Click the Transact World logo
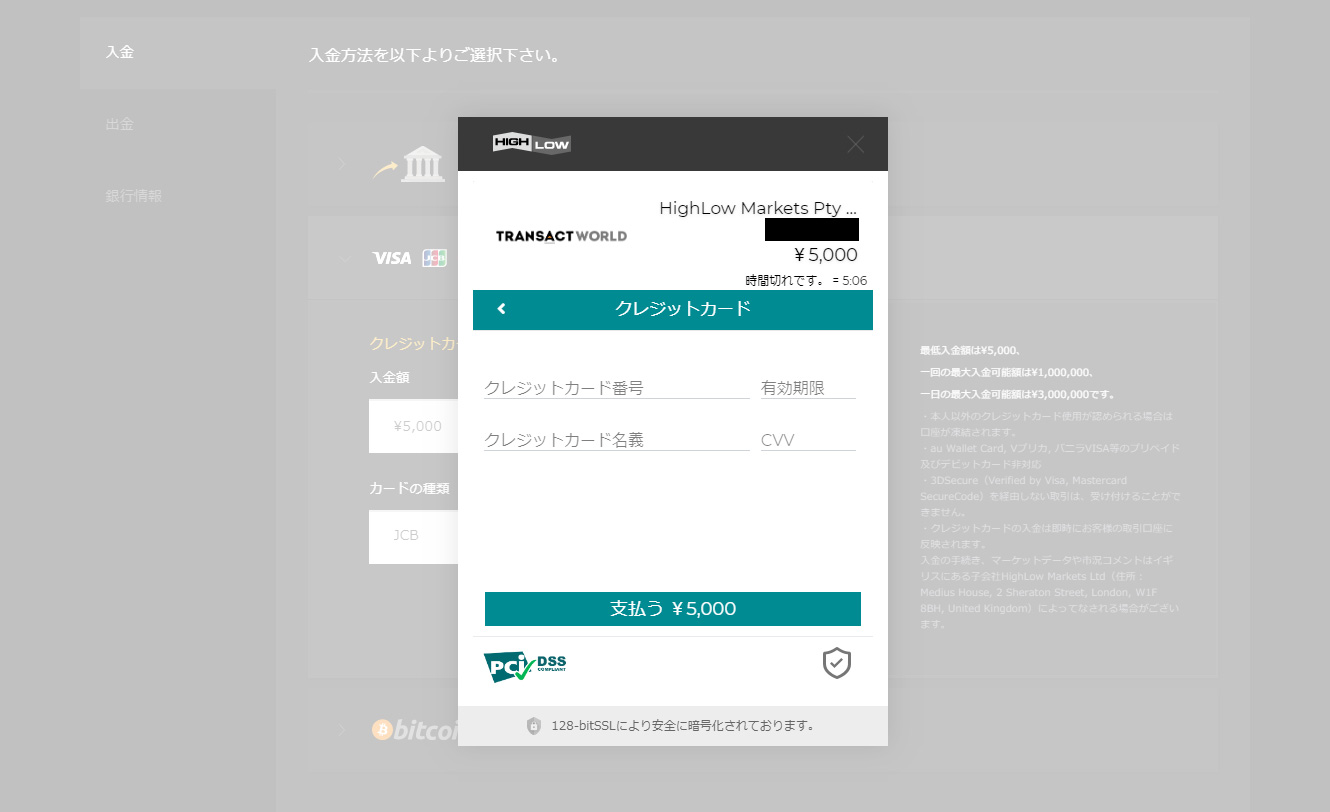This screenshot has width=1330, height=812. [561, 236]
